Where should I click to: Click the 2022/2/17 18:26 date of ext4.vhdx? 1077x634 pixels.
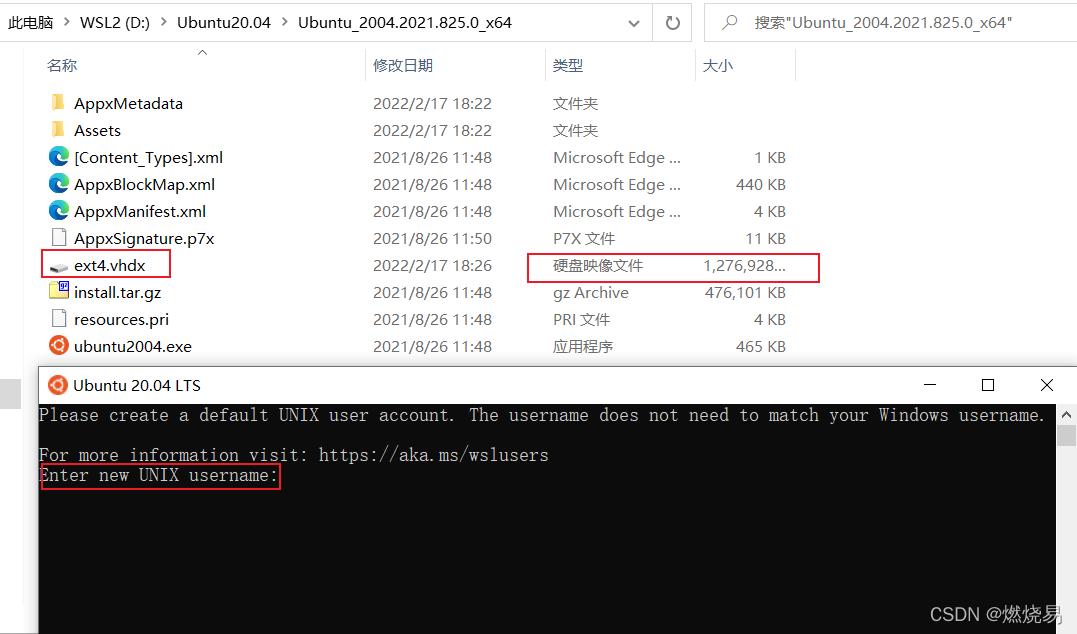point(432,265)
